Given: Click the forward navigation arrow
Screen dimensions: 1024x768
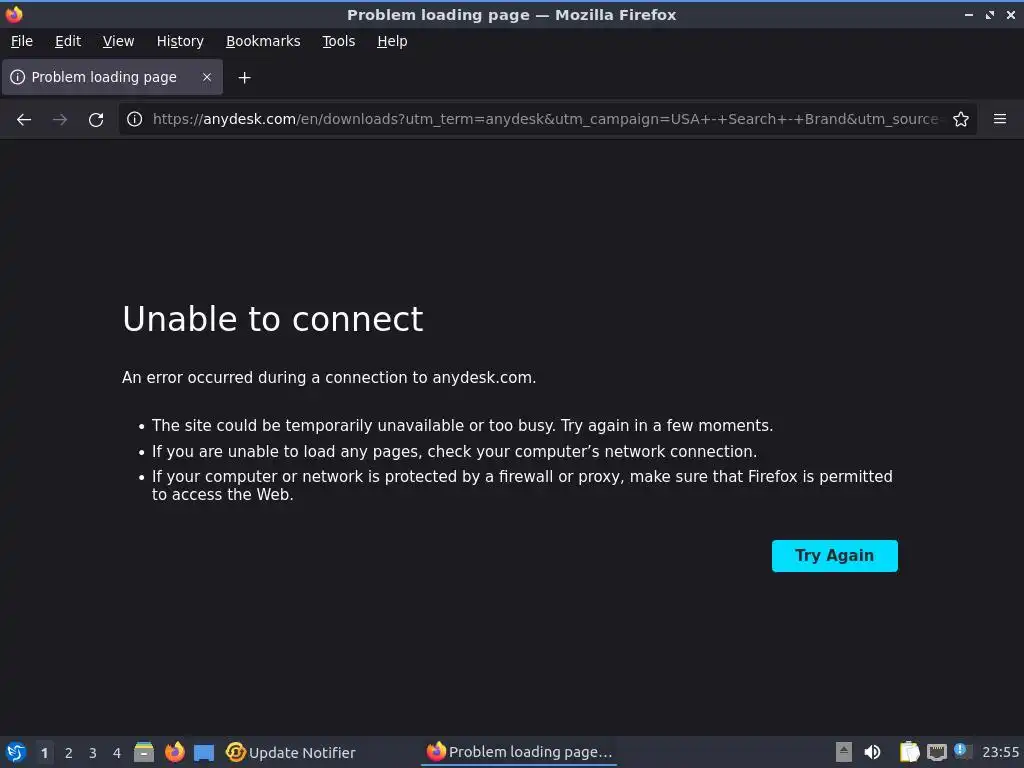Looking at the screenshot, I should (x=60, y=120).
